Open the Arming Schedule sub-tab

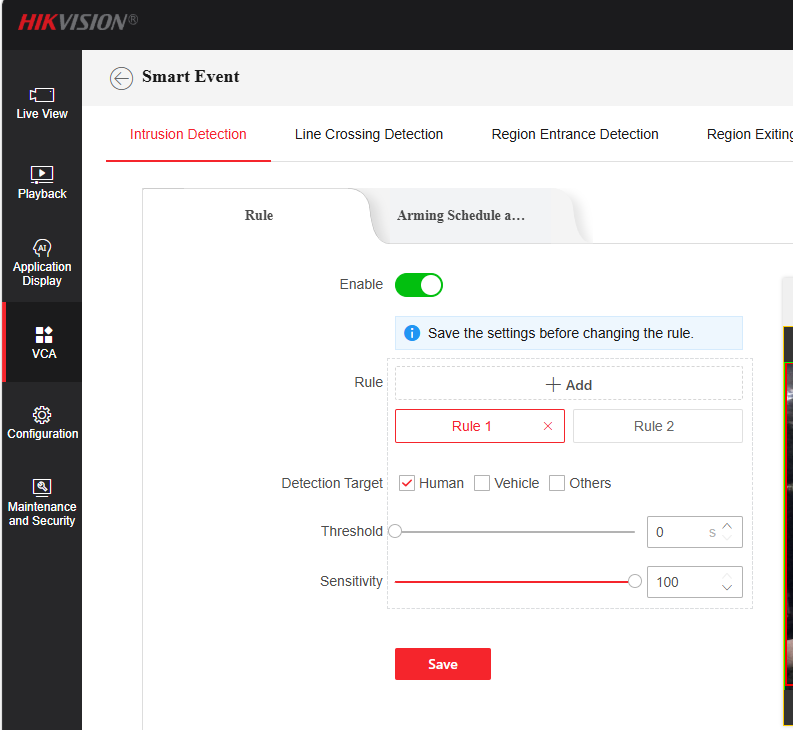click(461, 216)
